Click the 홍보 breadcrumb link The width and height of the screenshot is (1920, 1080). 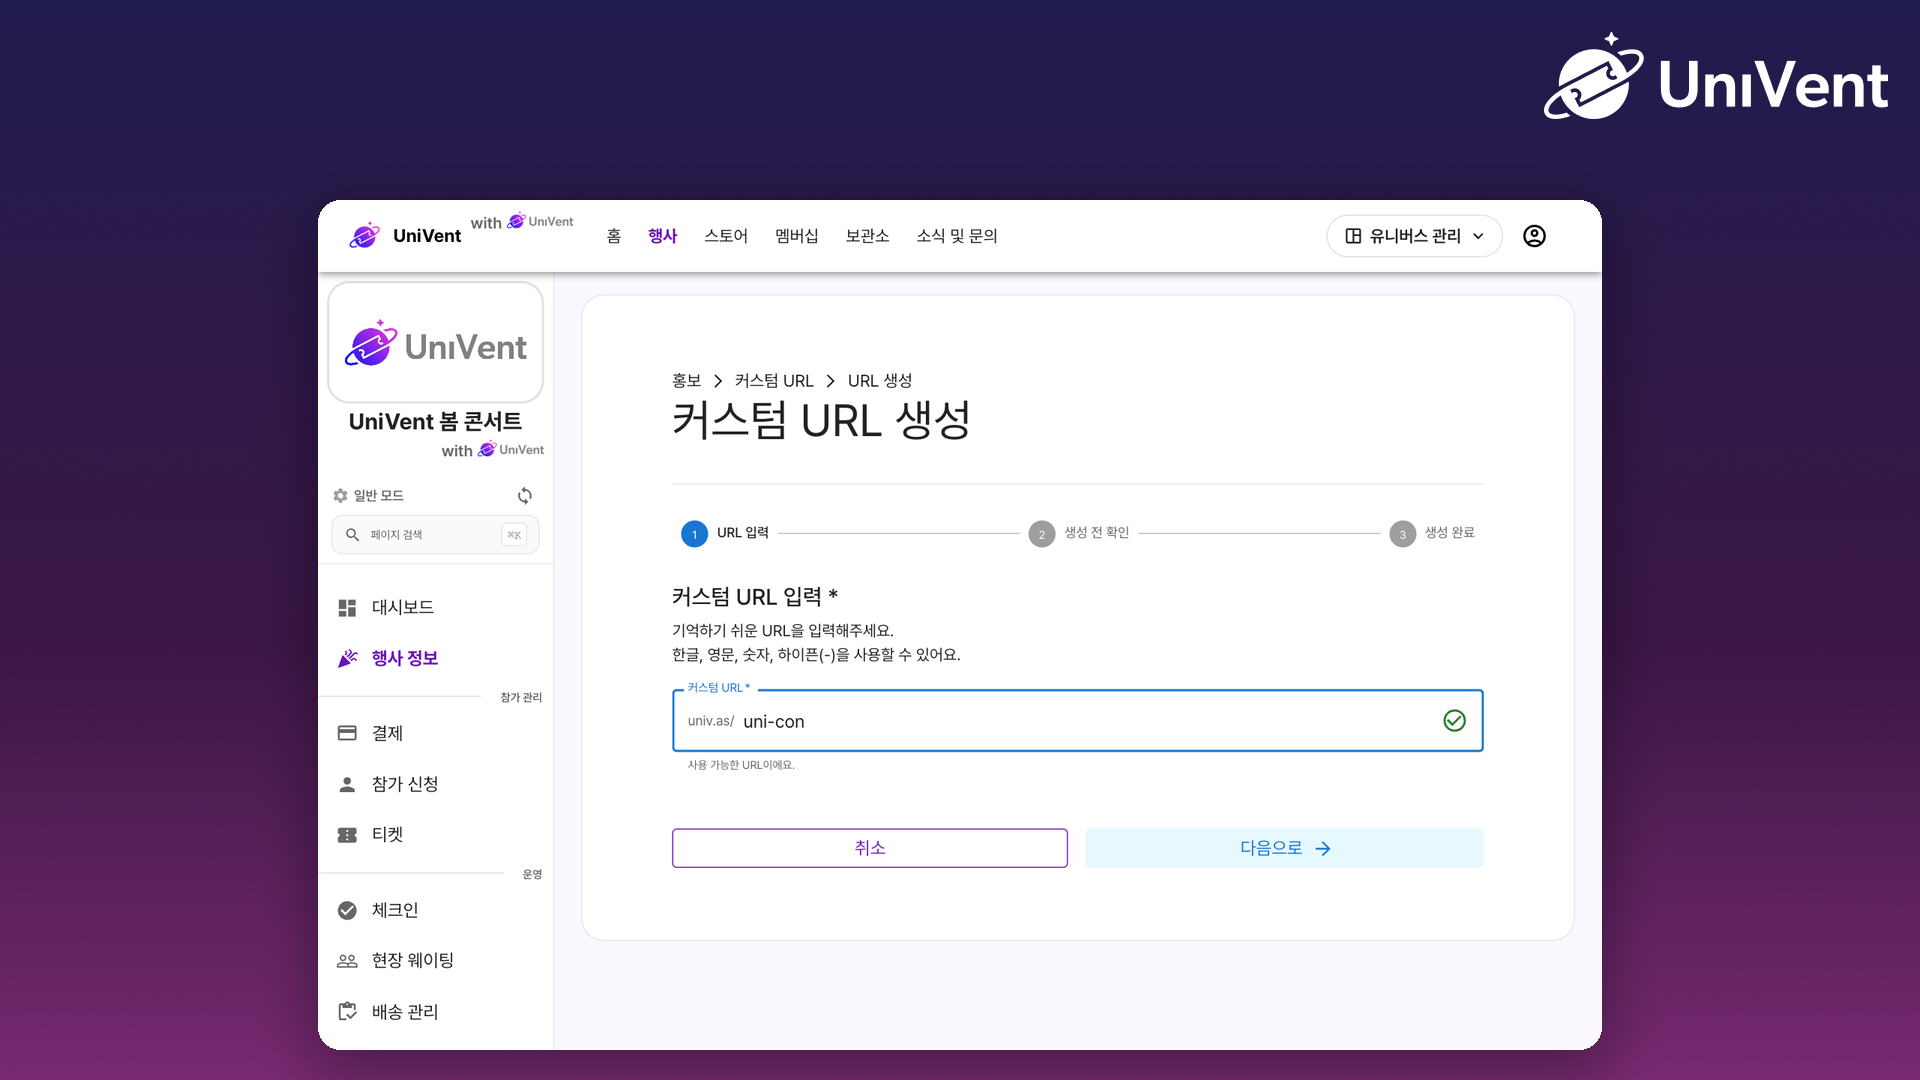pyautogui.click(x=687, y=381)
